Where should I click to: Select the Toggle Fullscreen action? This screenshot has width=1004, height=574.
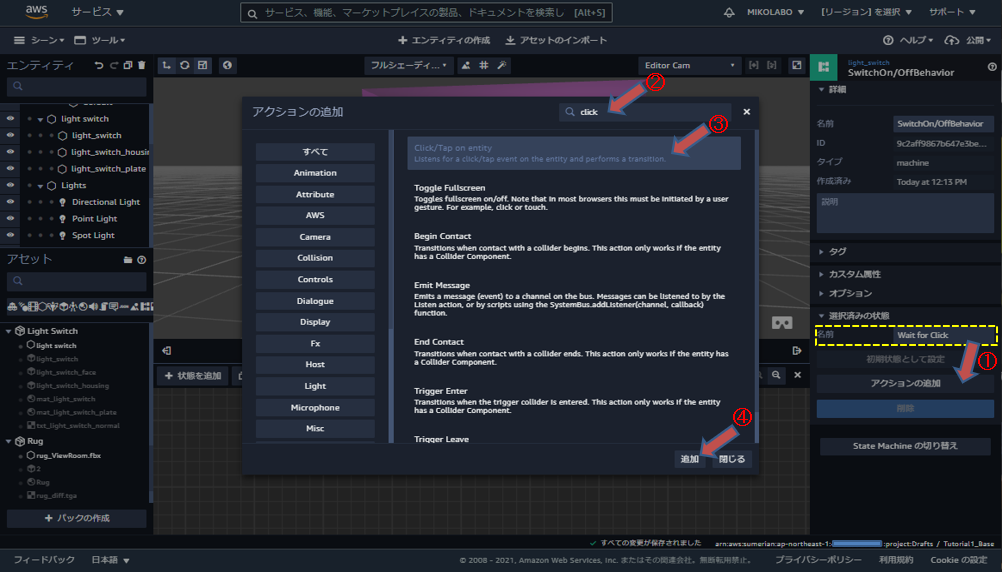(574, 197)
